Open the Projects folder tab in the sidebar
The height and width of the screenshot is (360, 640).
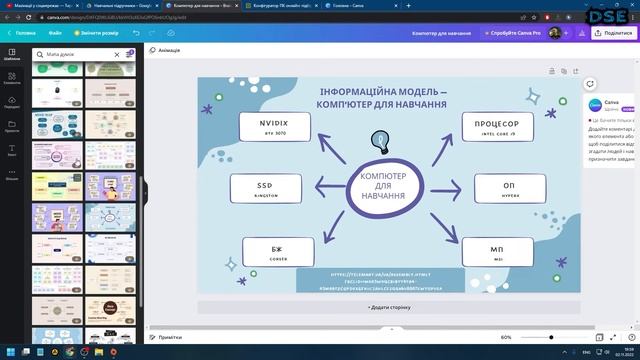click(12, 127)
